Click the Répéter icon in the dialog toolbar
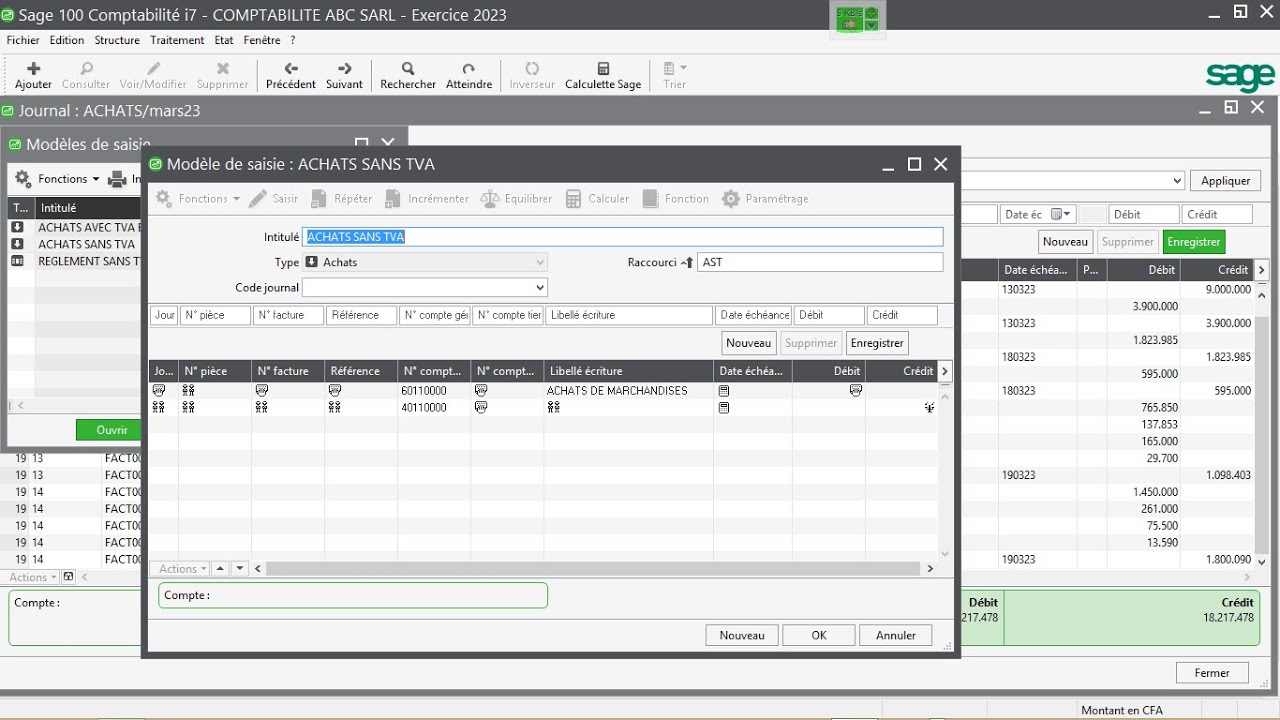This screenshot has width=1280, height=720. pos(319,199)
